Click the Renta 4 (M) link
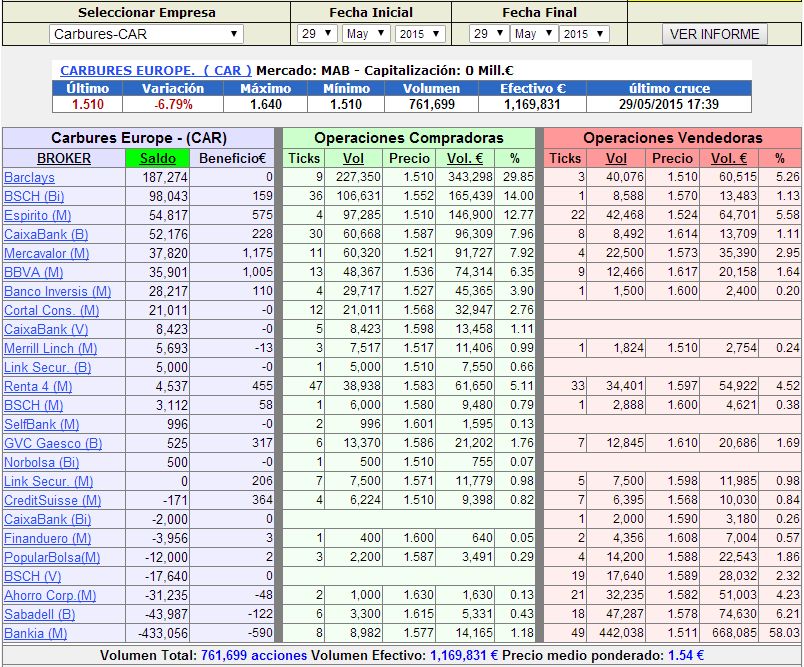This screenshot has width=804, height=667. tap(38, 386)
